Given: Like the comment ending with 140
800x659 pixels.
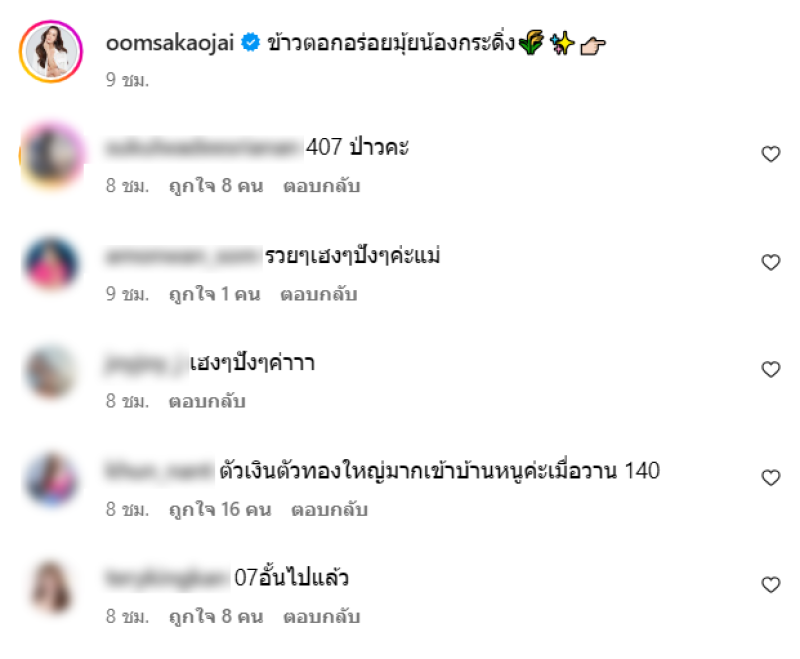Looking at the screenshot, I should pyautogui.click(x=770, y=477).
